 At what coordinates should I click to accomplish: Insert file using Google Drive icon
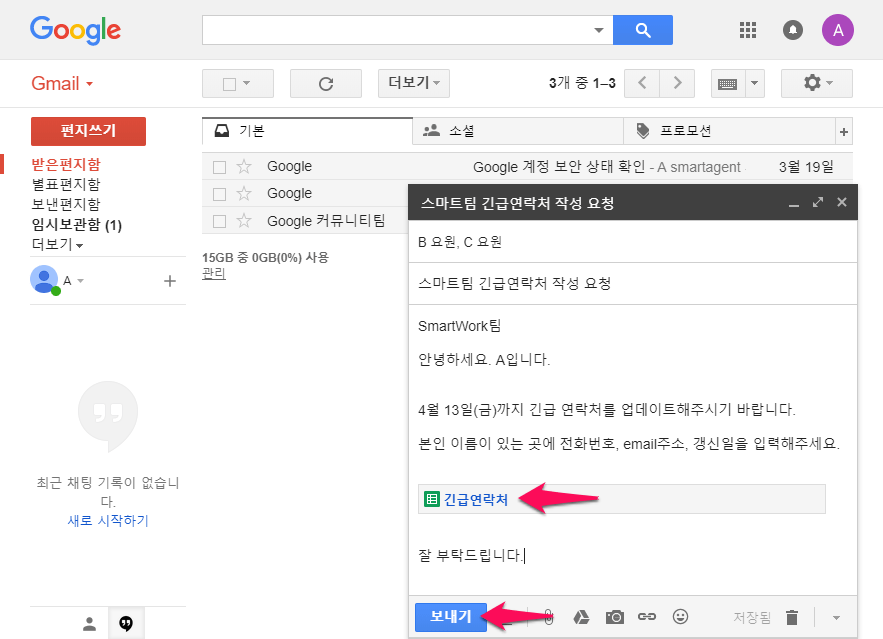pos(580,617)
